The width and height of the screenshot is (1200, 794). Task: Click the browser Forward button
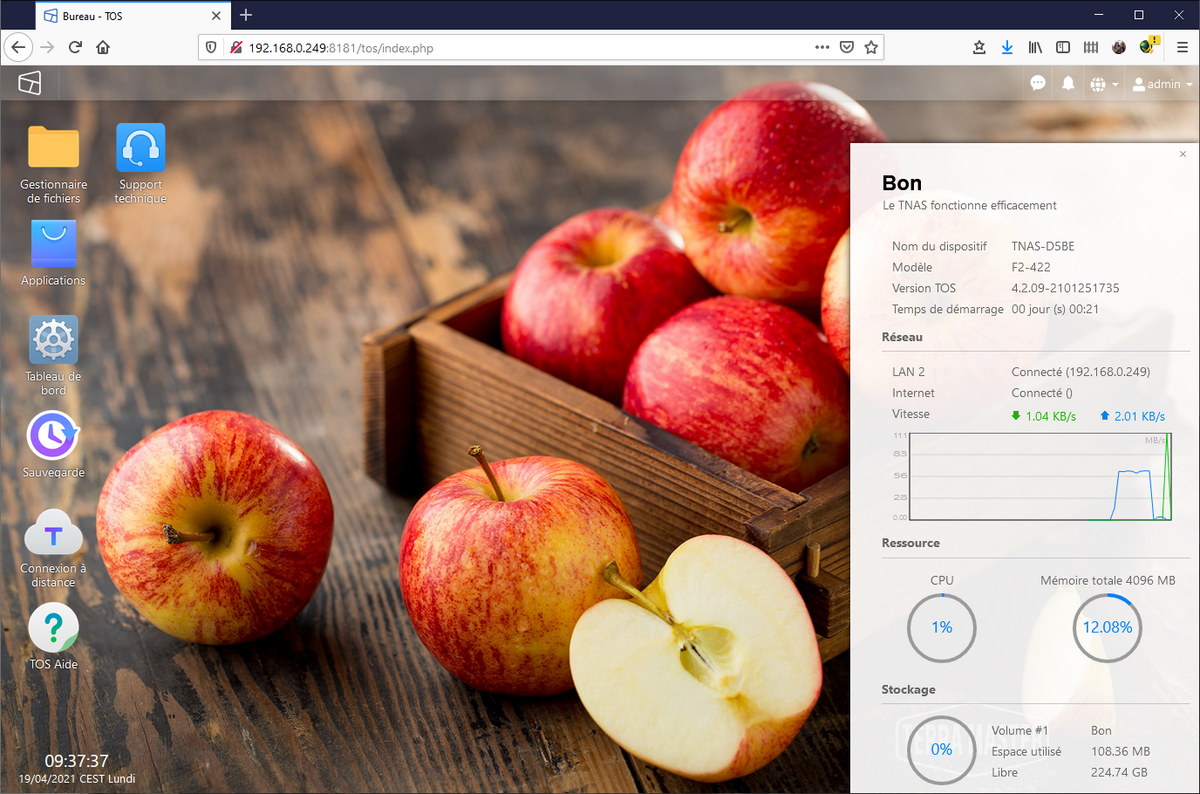(47, 47)
